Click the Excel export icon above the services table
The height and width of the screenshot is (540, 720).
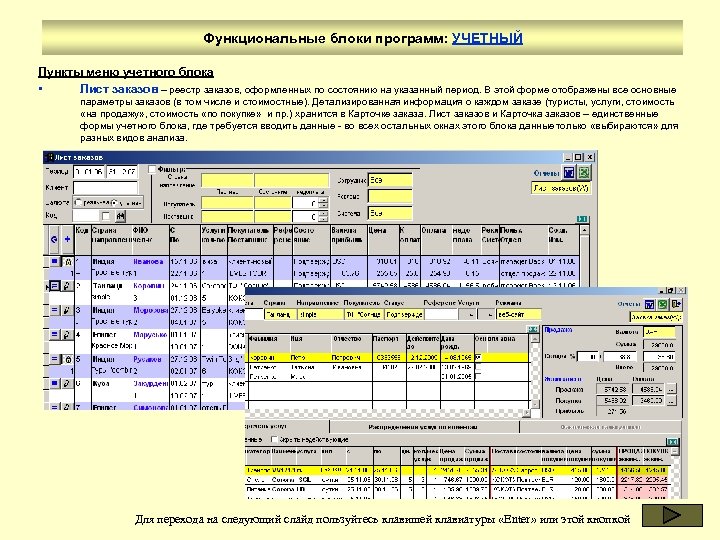672,441
